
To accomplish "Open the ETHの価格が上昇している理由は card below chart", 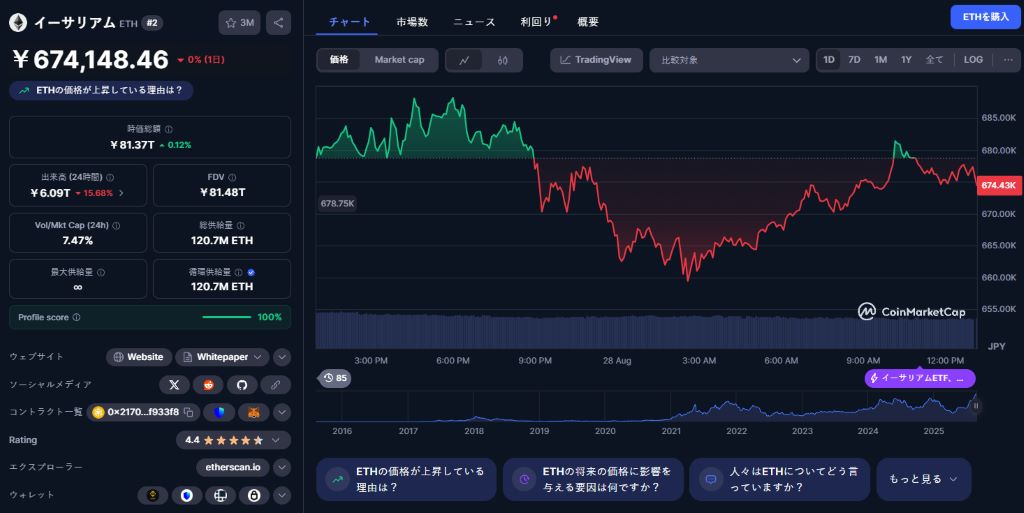I will [x=406, y=479].
